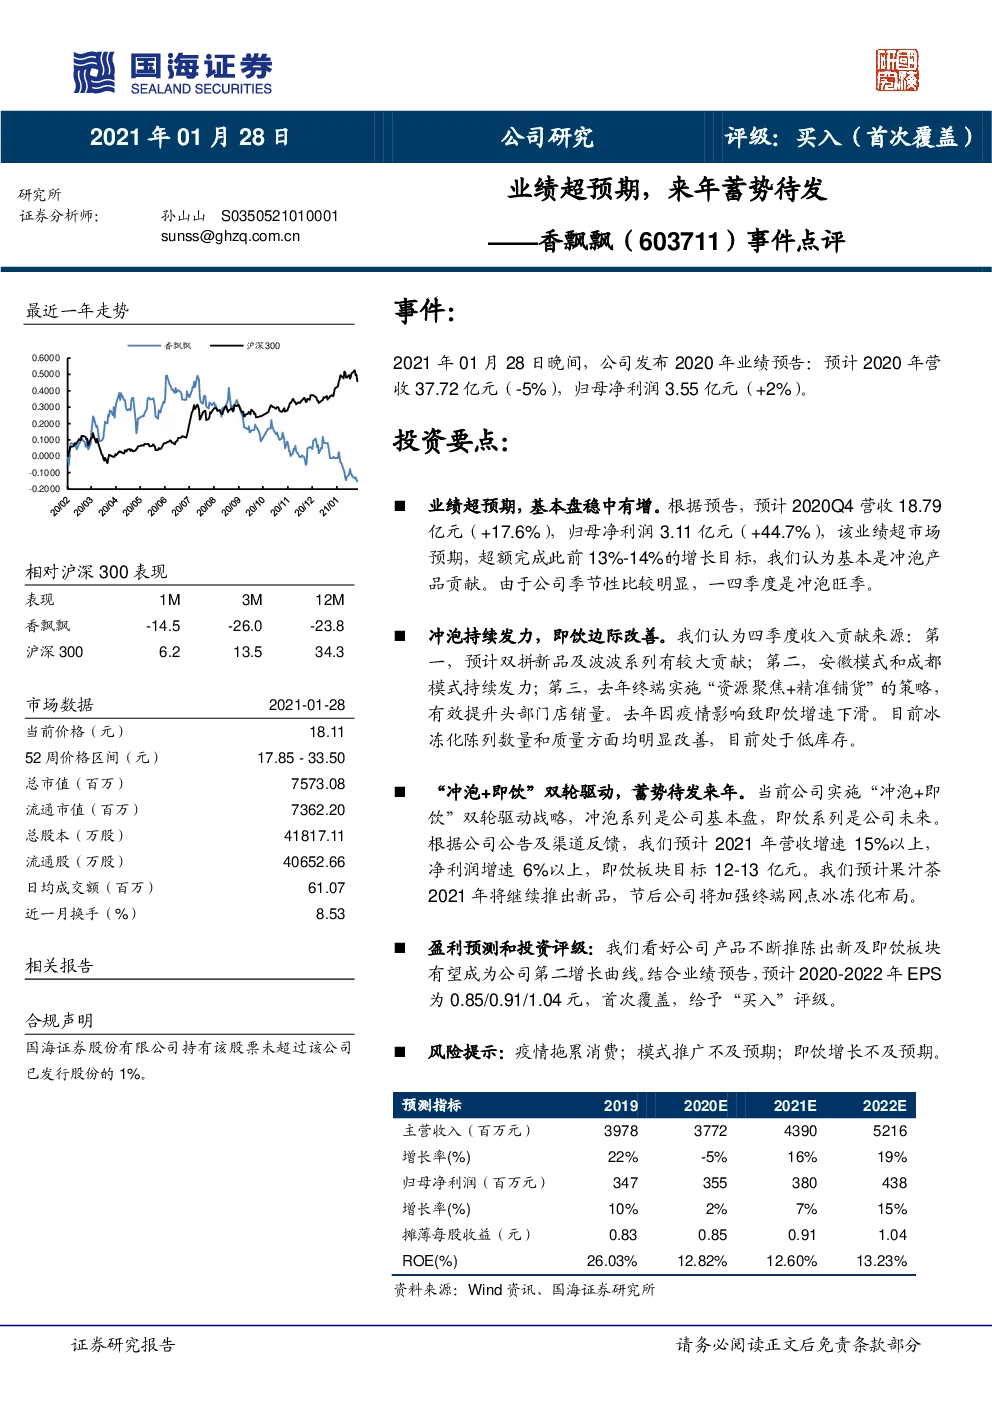Click the subtitle 香飘飘（603711）事件点评
The width and height of the screenshot is (992, 1403).
click(692, 241)
